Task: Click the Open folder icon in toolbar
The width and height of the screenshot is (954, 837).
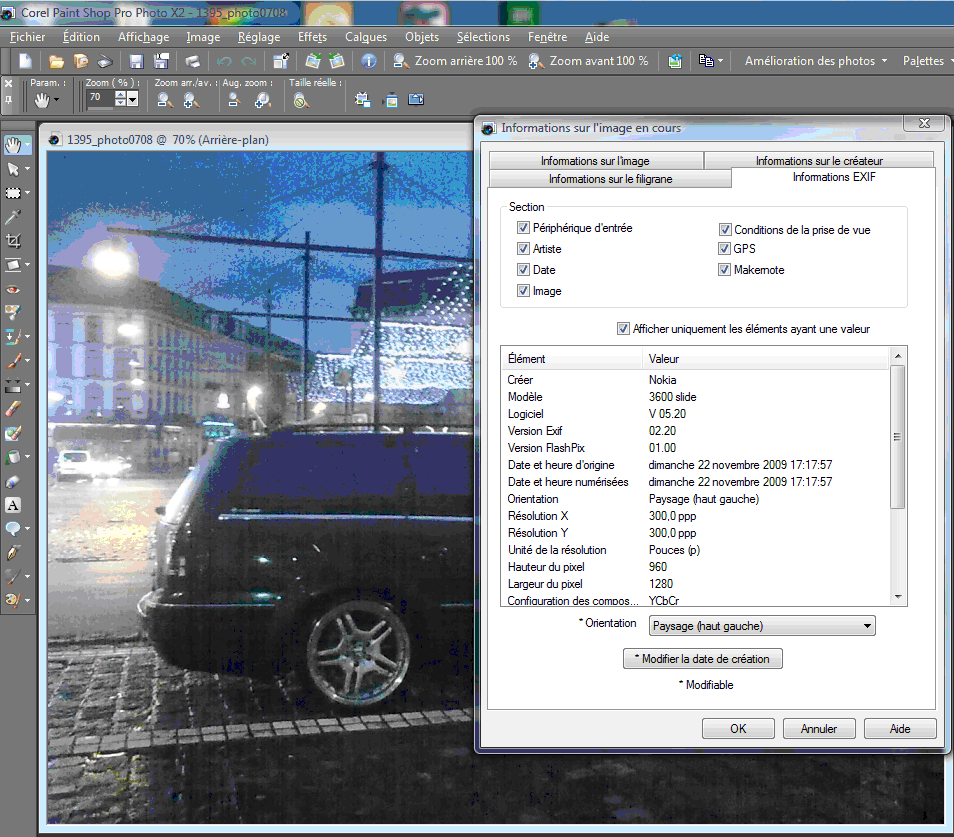Action: coord(56,61)
